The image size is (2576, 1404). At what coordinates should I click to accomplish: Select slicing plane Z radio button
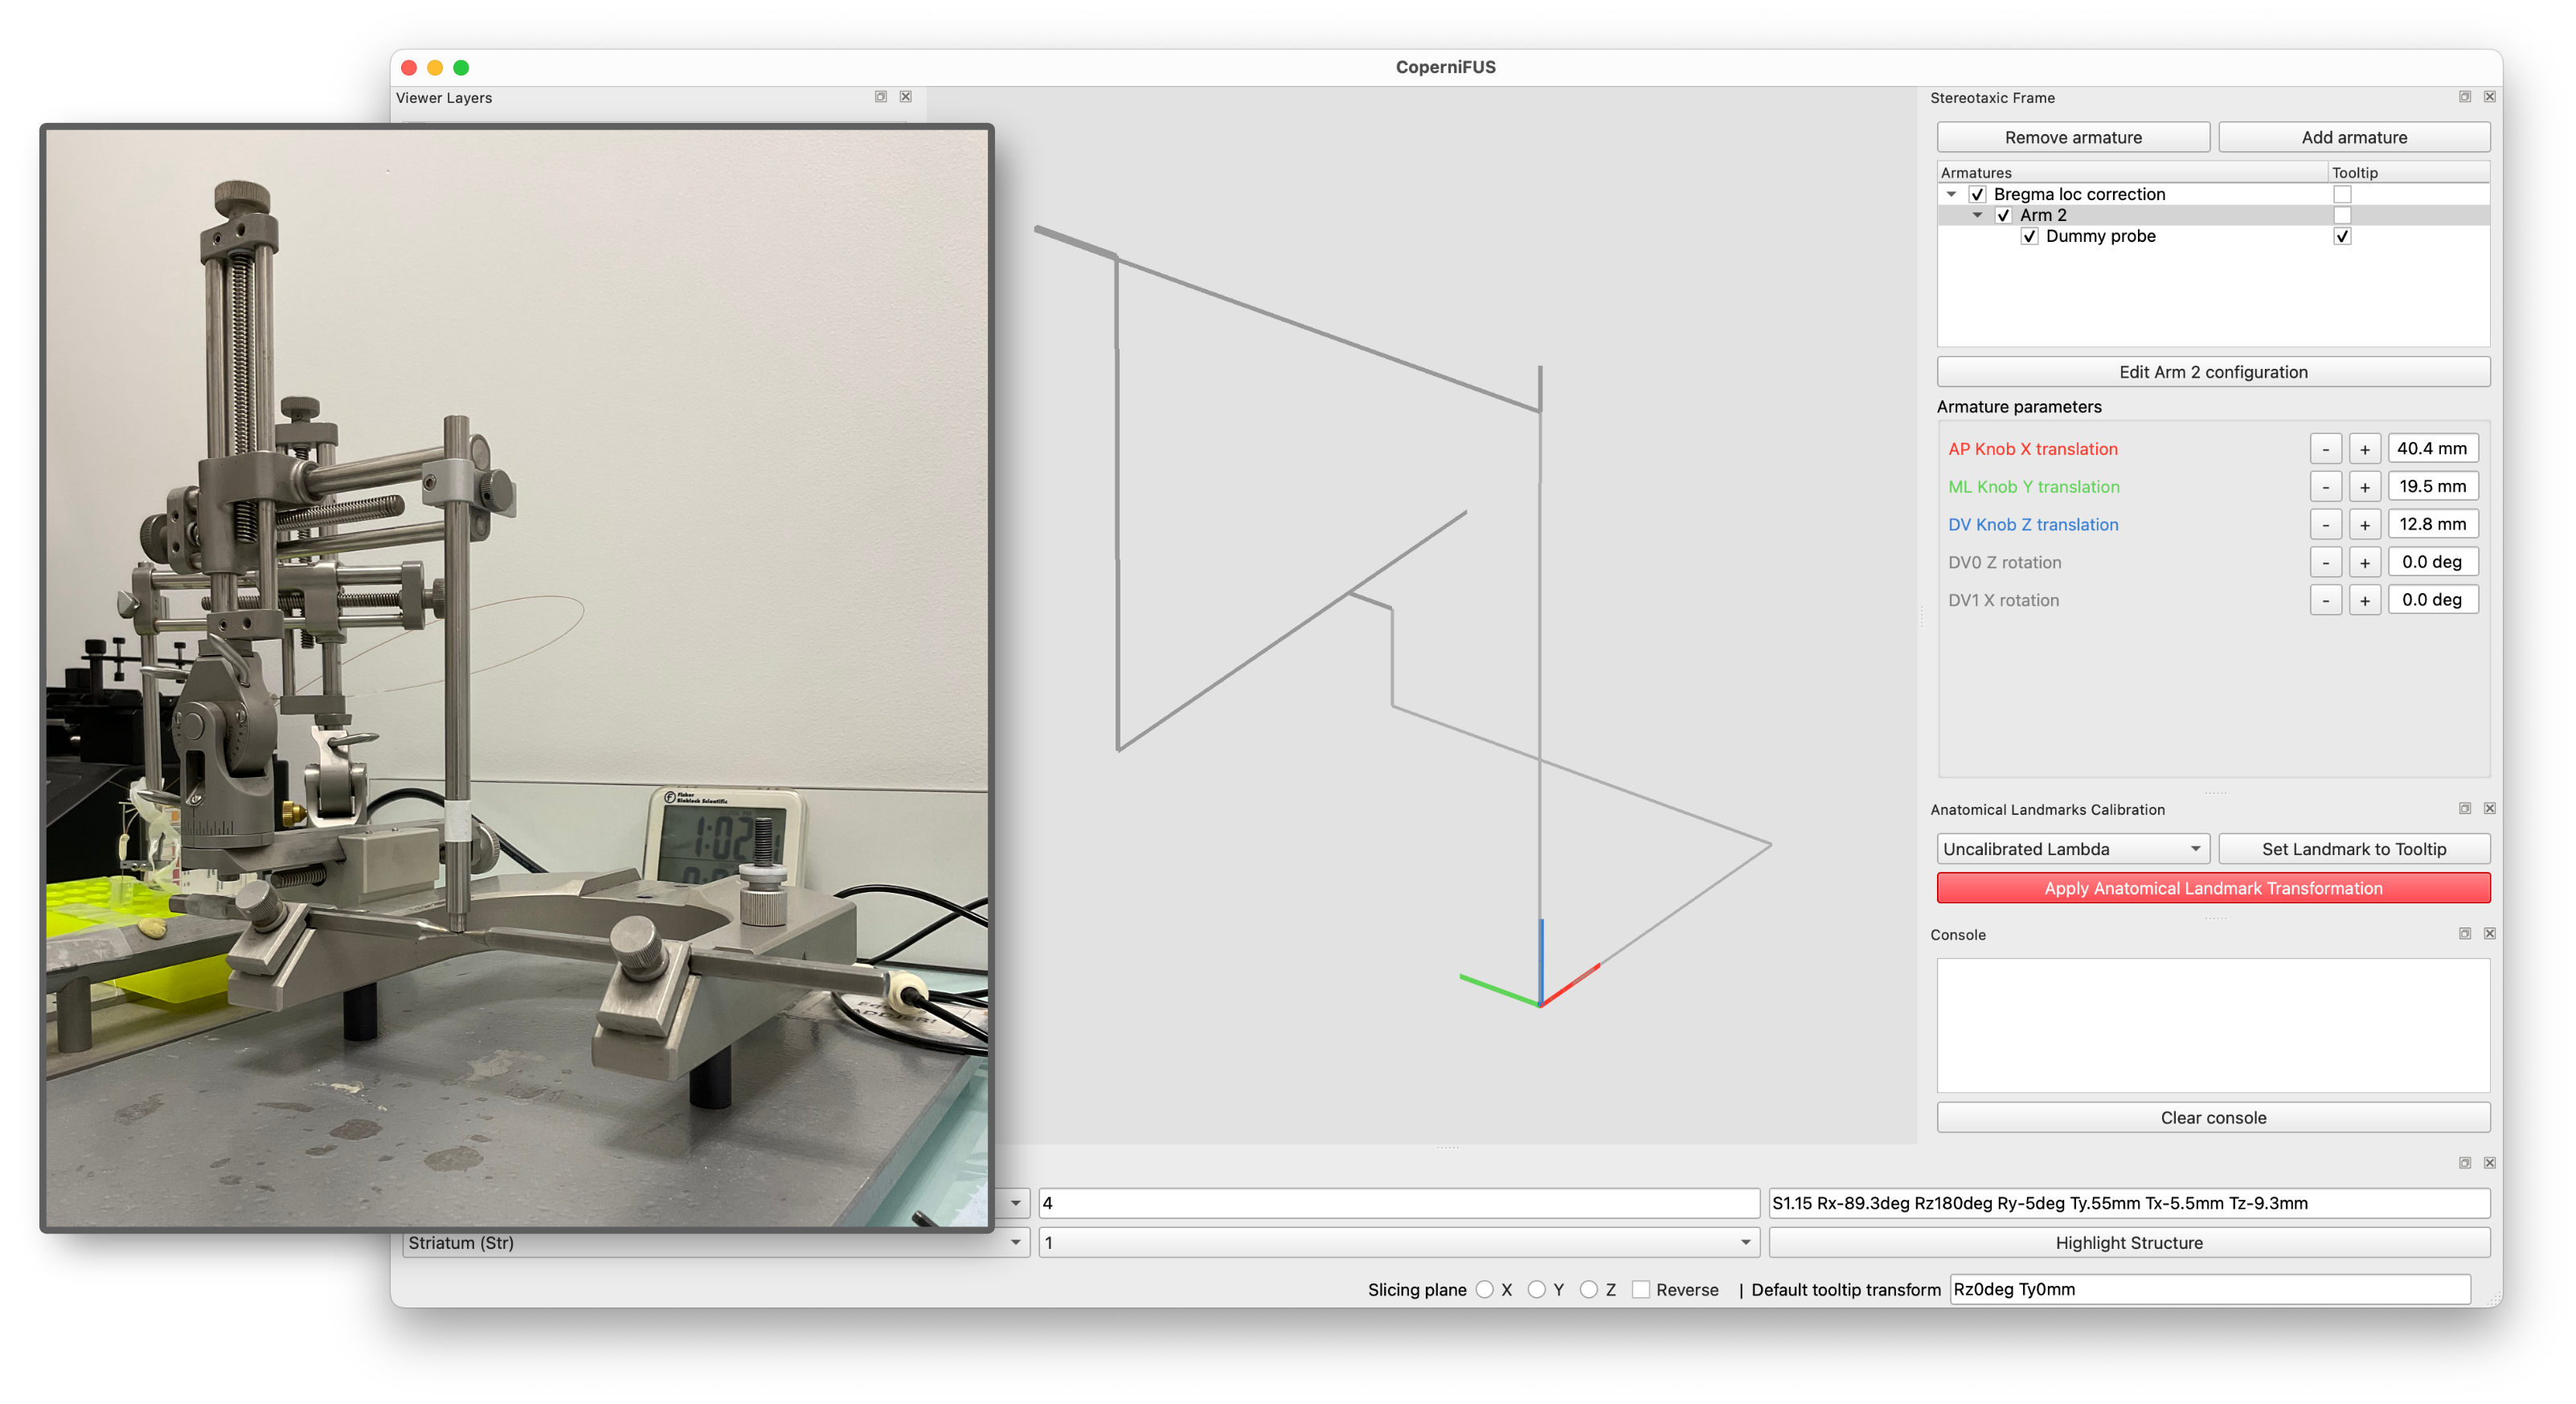1589,1290
